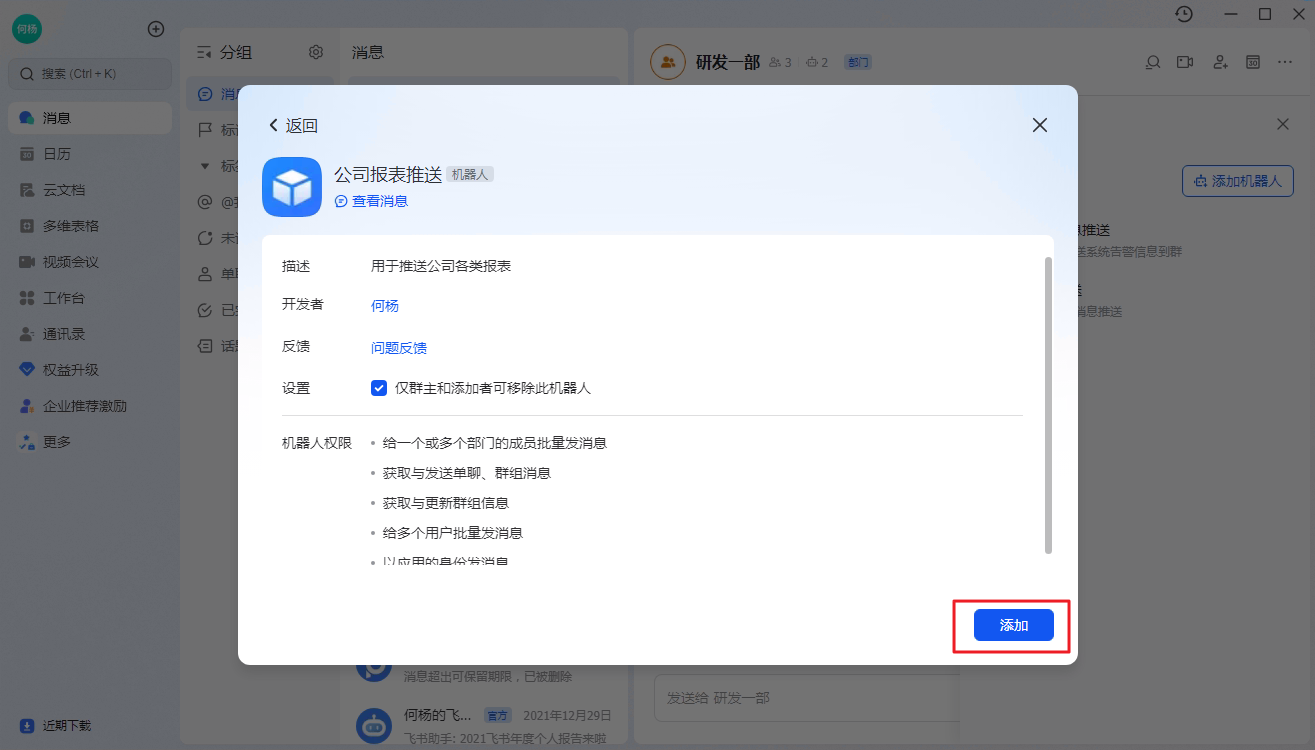Click the 返回 back arrow
This screenshot has height=750, width=1315.
[293, 125]
